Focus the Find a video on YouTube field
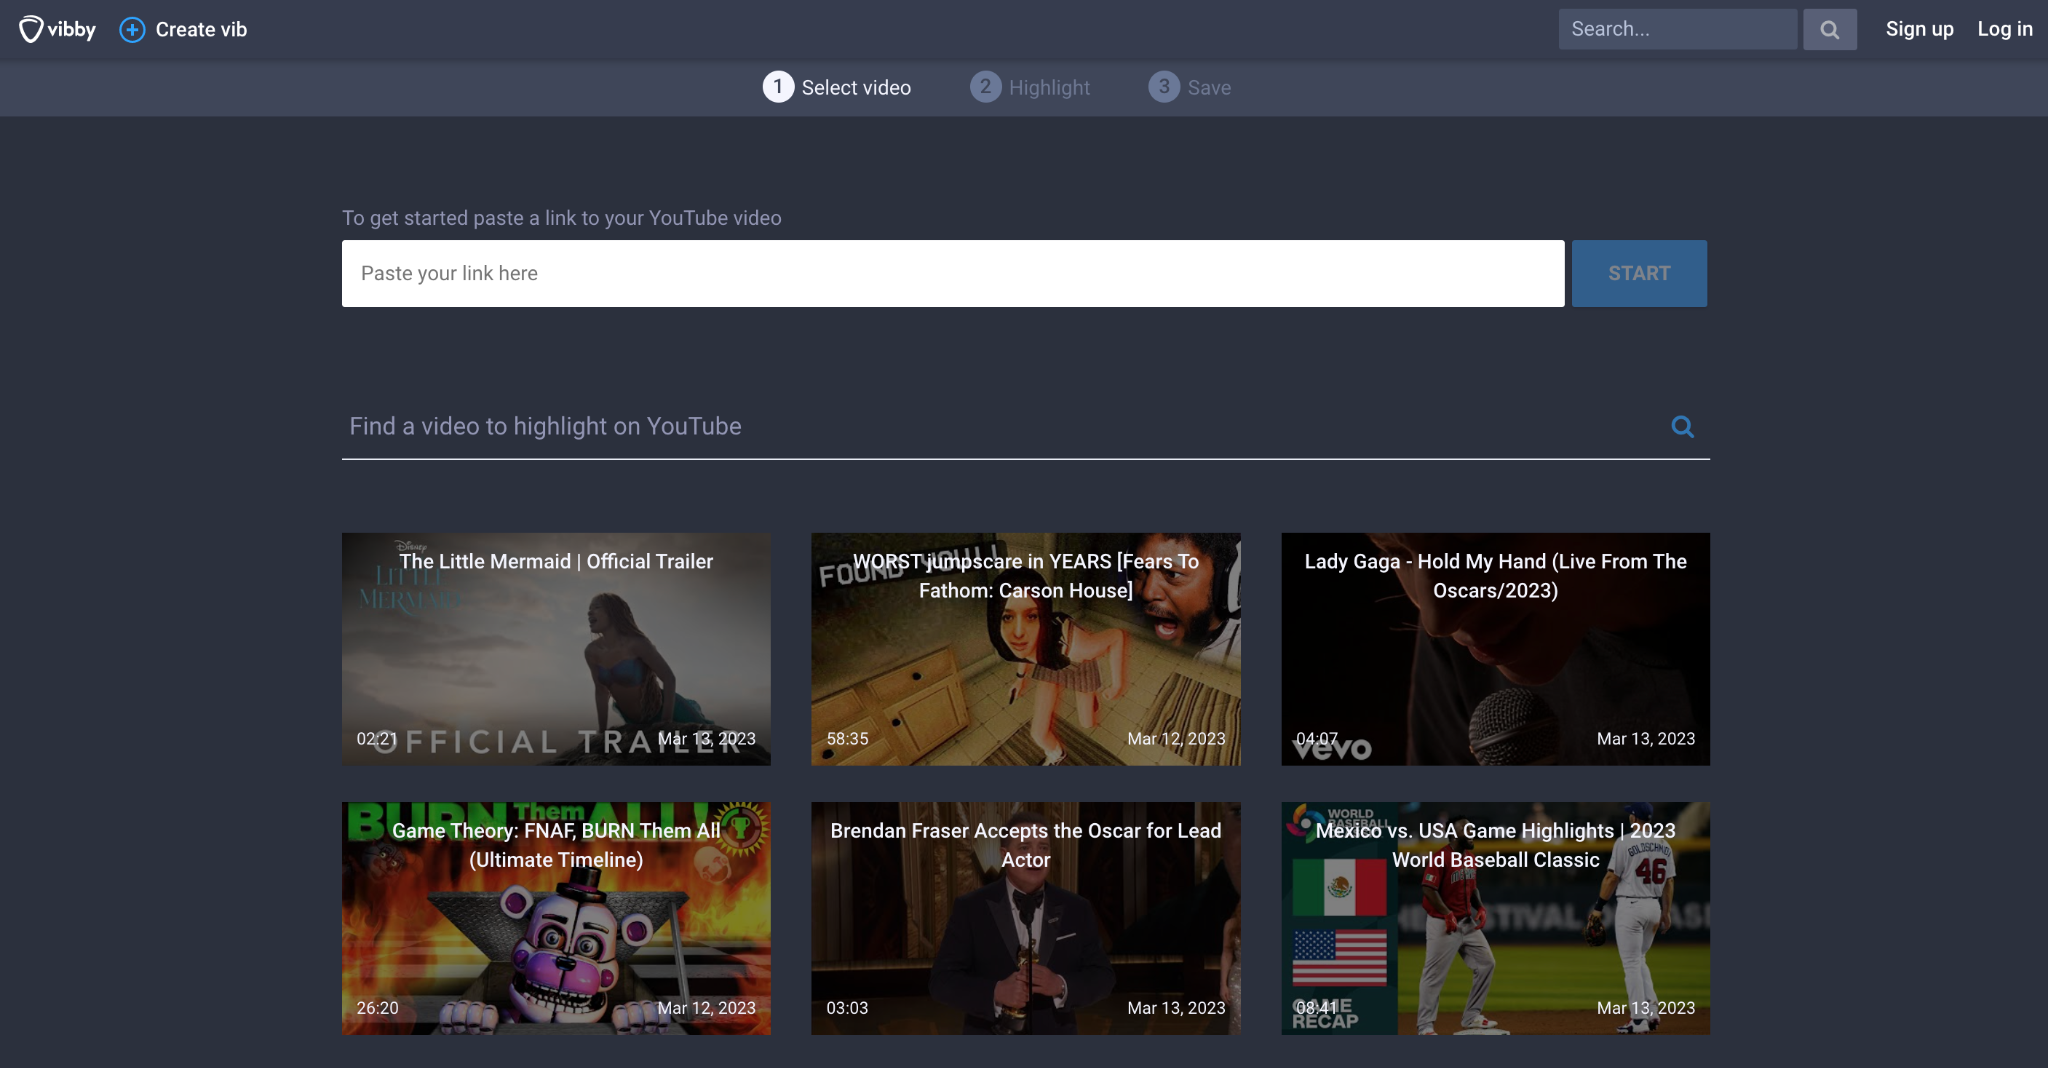The image size is (2048, 1068). tap(1000, 427)
